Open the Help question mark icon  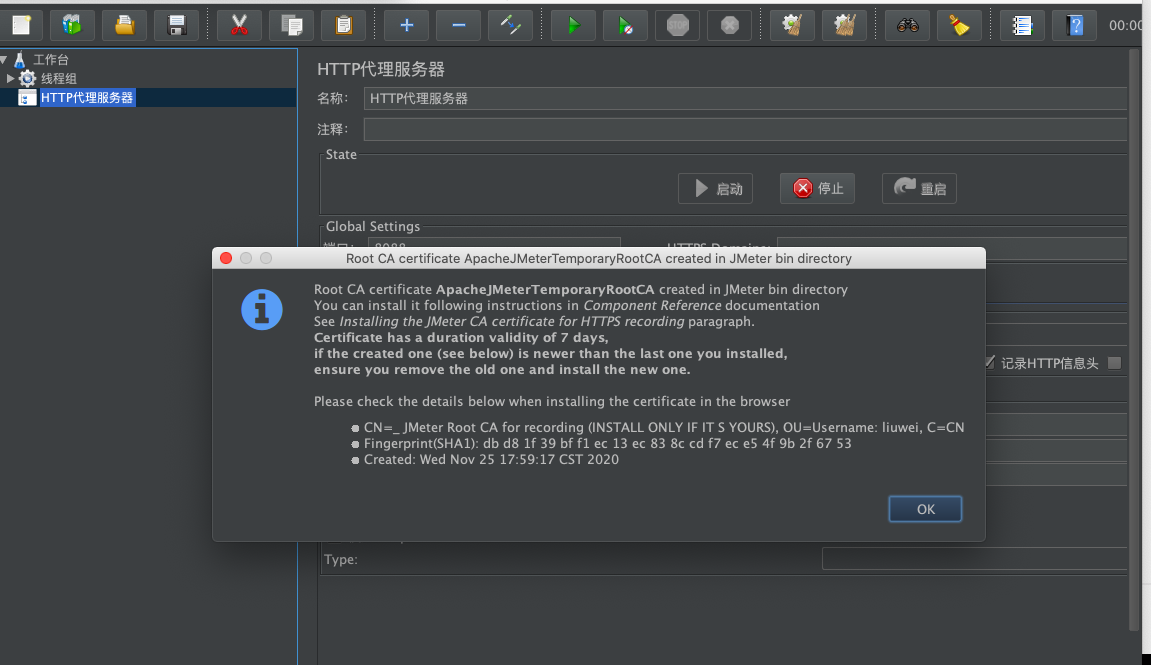[x=1075, y=25]
